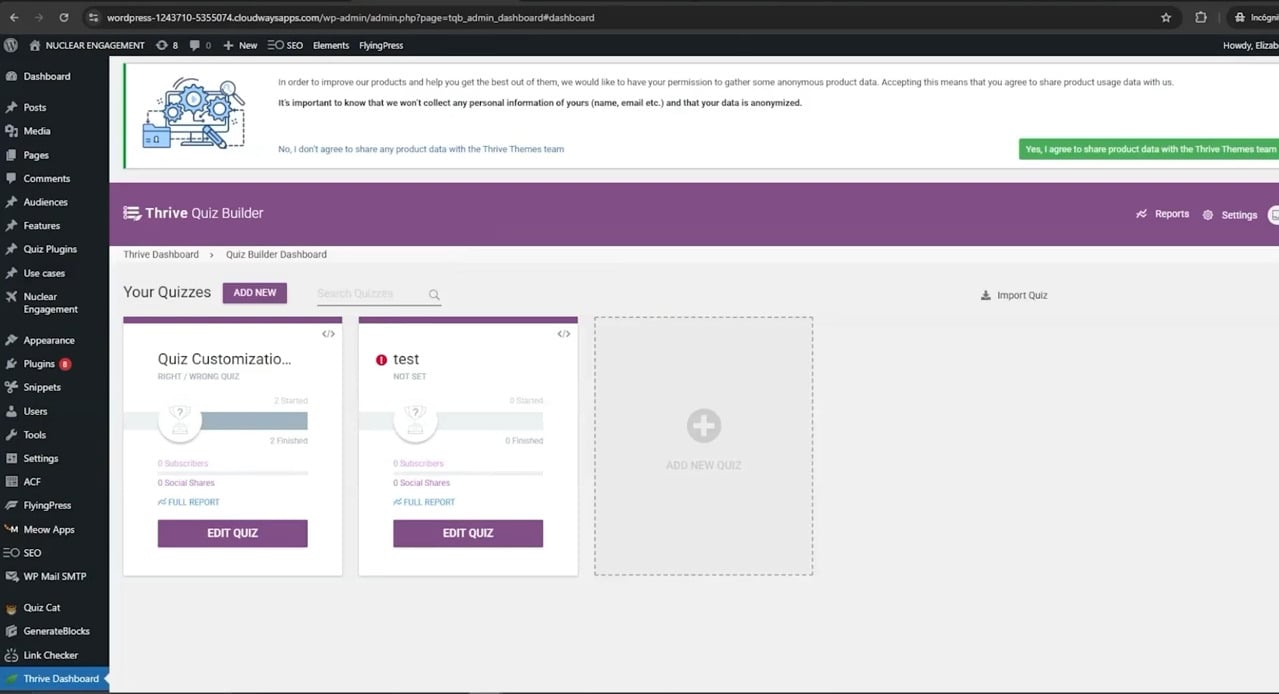Click the plus icon in Add New Quiz

point(703,426)
